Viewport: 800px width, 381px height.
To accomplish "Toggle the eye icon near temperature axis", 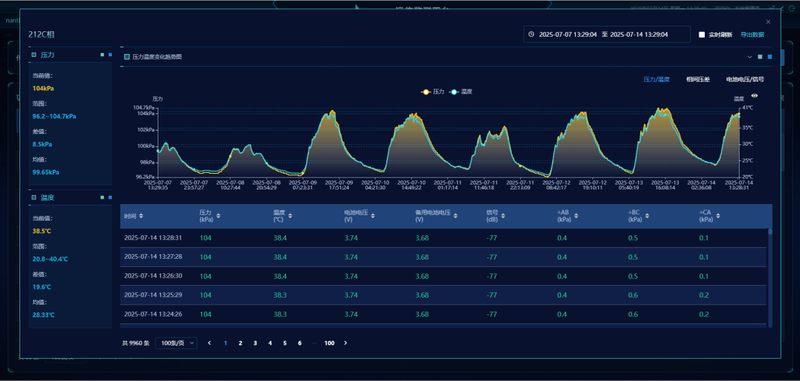I will 755,95.
